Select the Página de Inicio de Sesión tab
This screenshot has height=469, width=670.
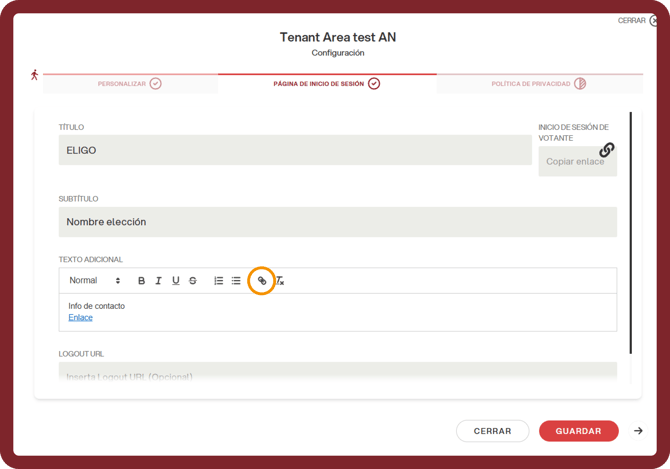click(327, 84)
